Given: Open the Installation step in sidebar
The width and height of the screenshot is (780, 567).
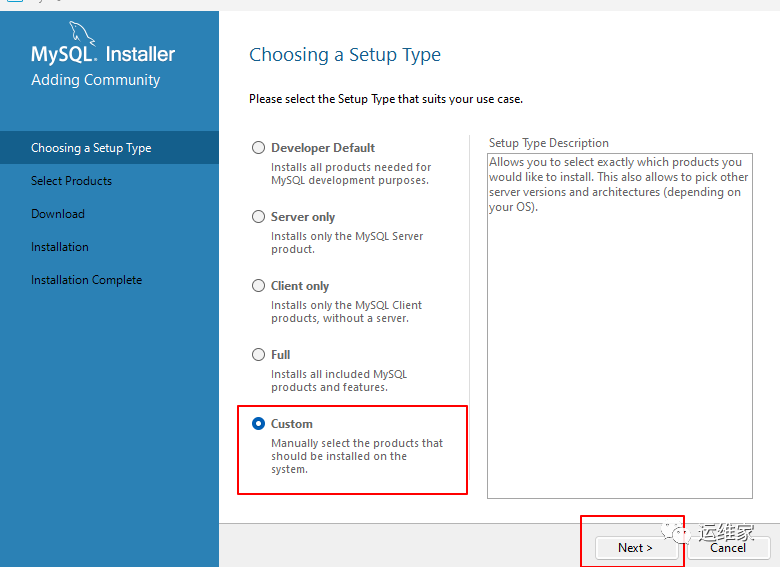Looking at the screenshot, I should coord(60,247).
